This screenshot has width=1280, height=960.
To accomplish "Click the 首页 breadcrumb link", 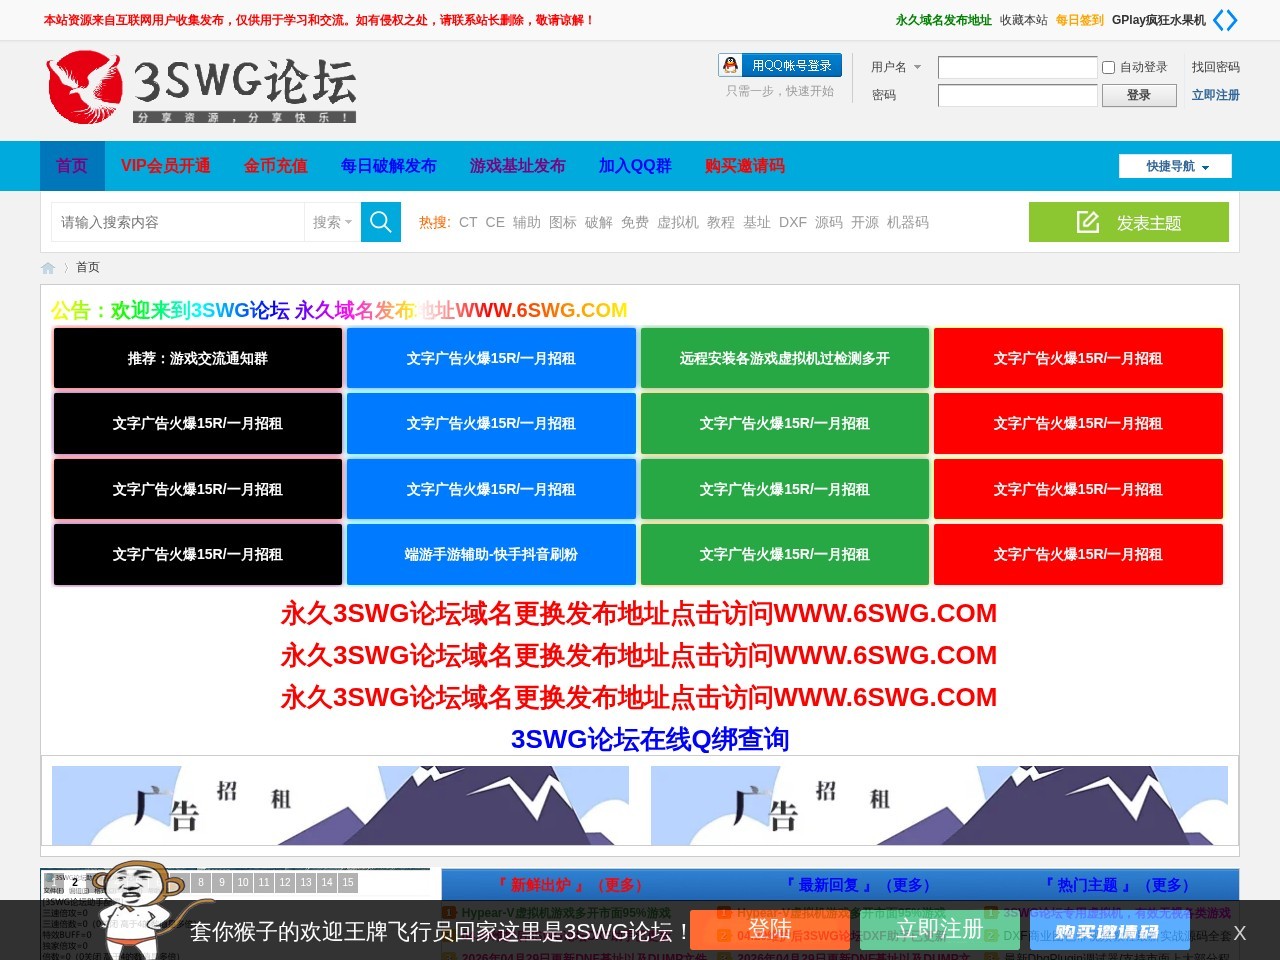I will [x=88, y=267].
